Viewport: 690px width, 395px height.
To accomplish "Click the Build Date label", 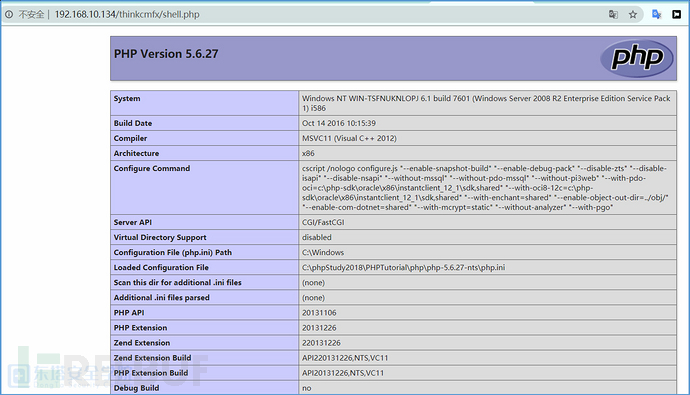I will point(132,123).
